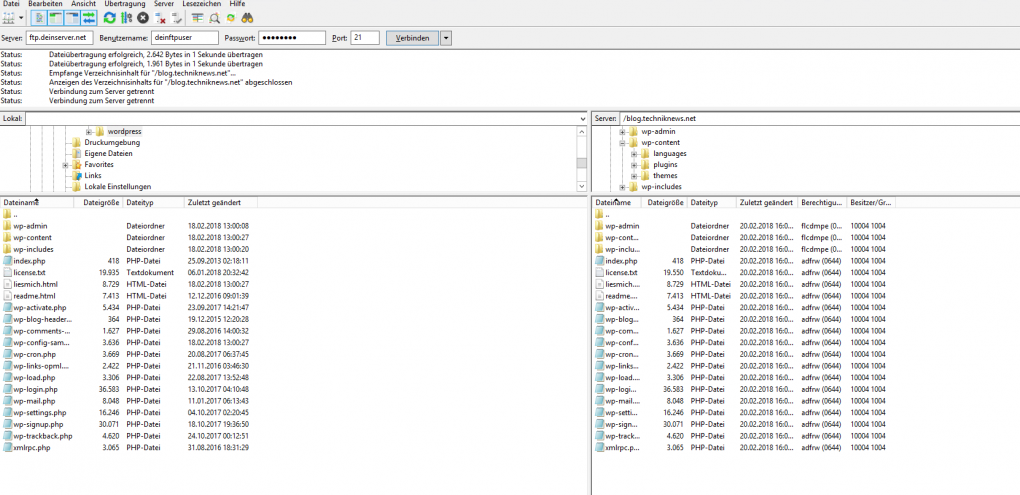Toggle the local directory tree view
Image resolution: width=1020 pixels, height=495 pixels.
coord(55,18)
